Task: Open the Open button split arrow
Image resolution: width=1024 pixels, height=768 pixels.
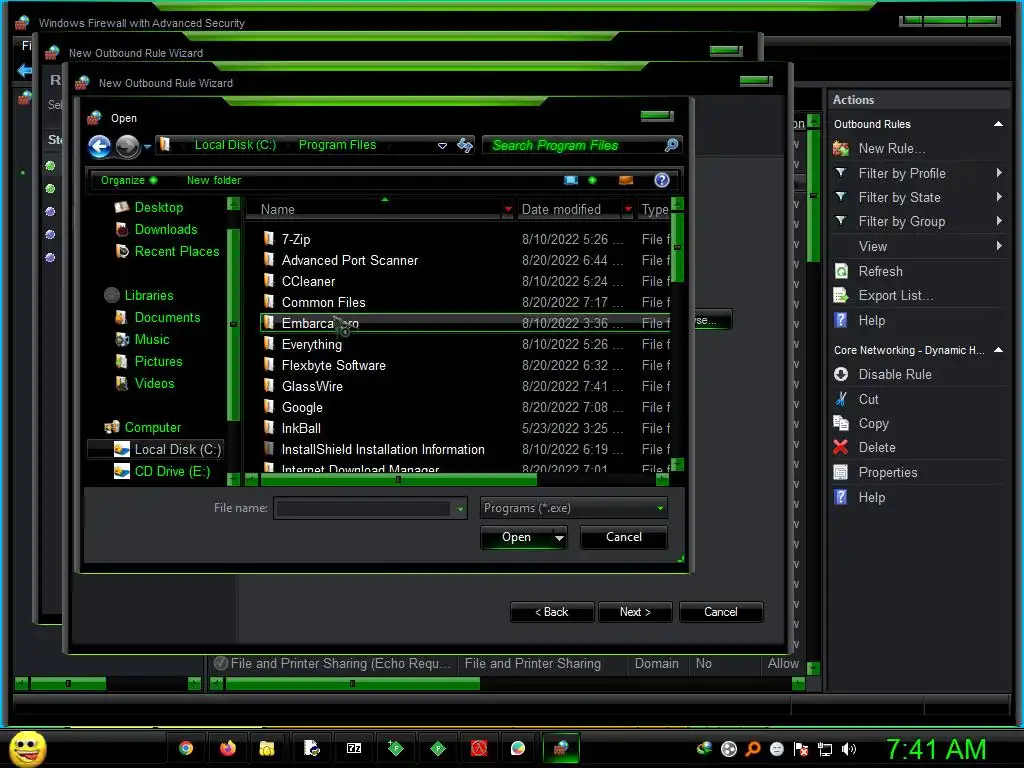Action: tap(559, 537)
